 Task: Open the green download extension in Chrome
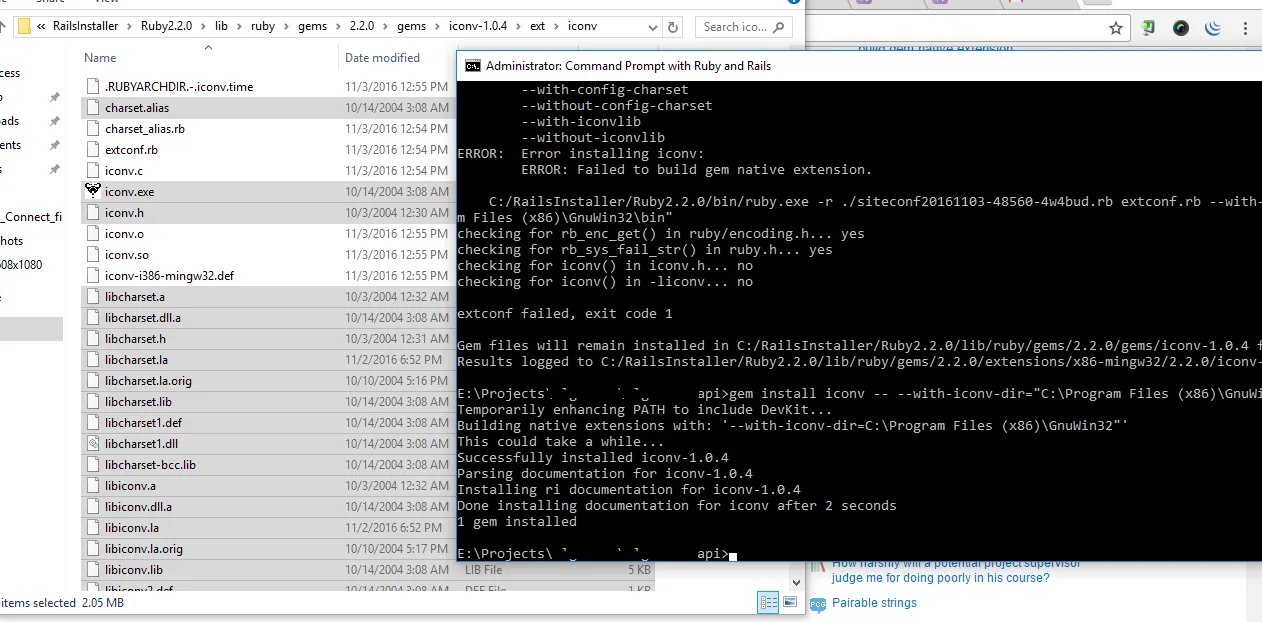point(1150,28)
